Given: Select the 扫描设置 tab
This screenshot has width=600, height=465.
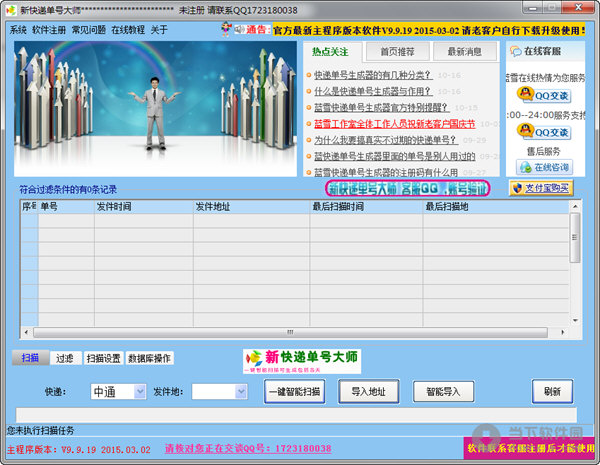Looking at the screenshot, I should [103, 358].
